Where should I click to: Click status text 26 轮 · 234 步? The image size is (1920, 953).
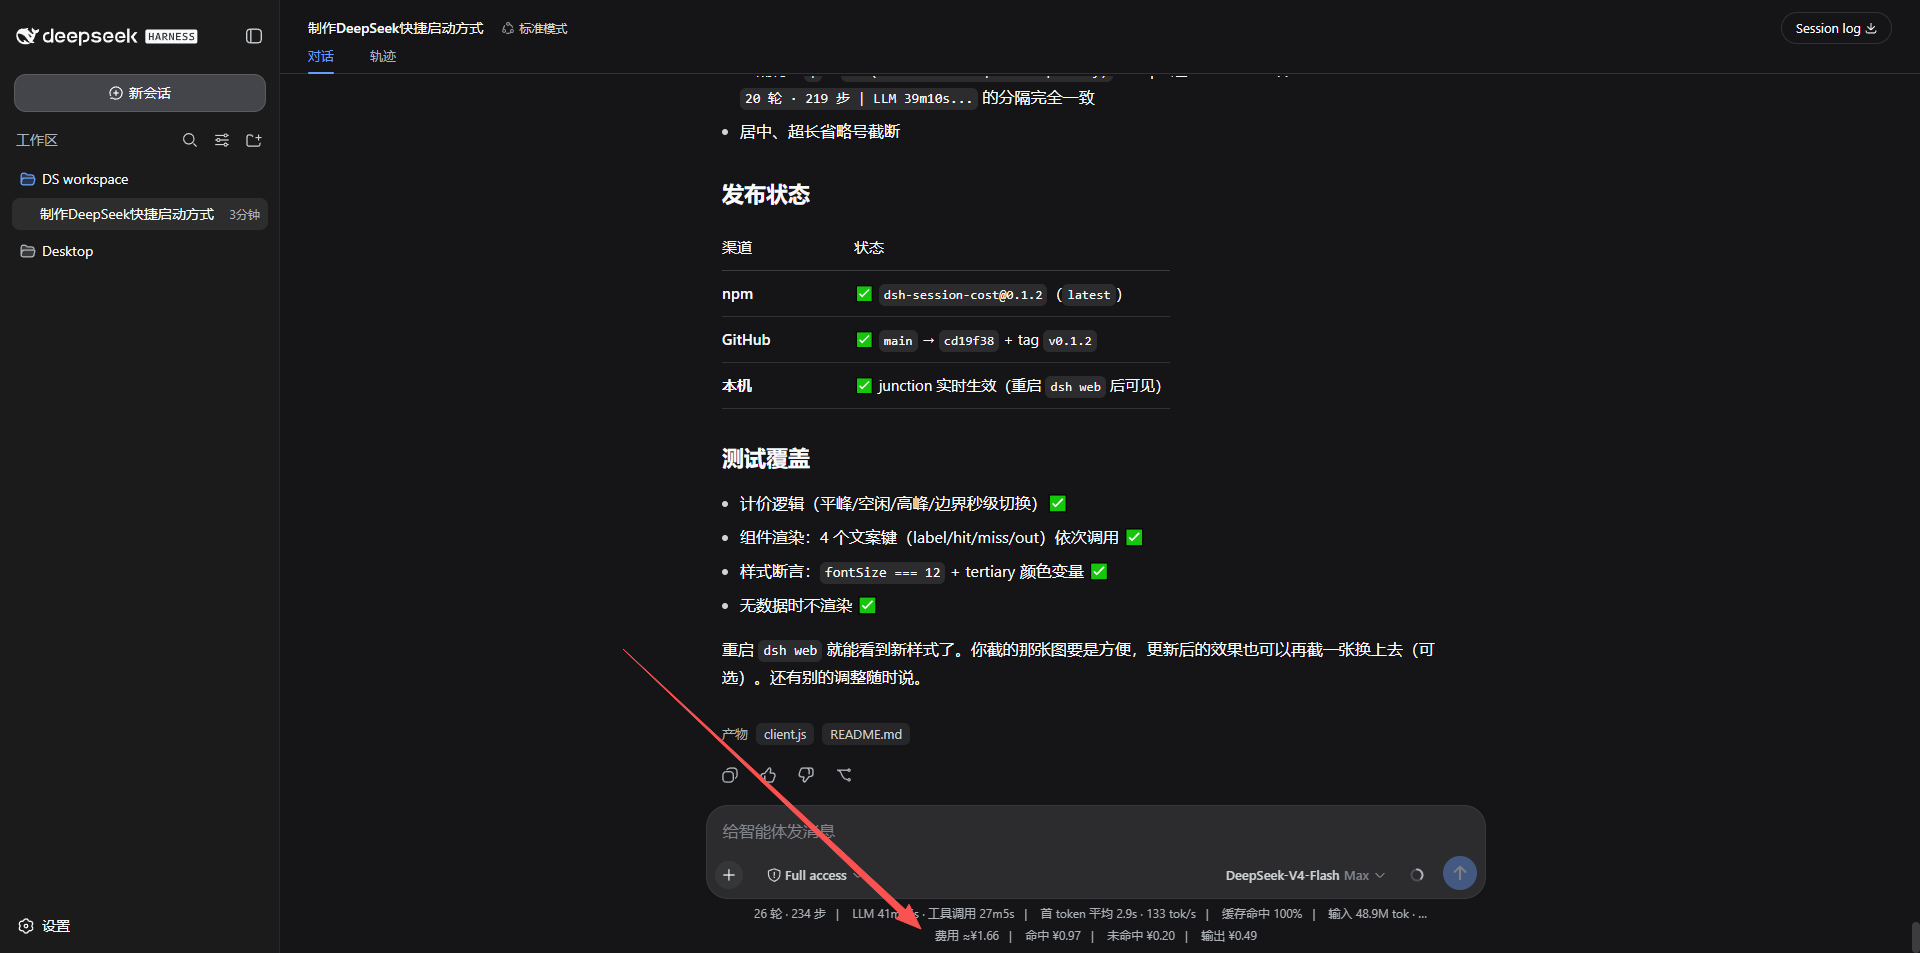tap(790, 914)
